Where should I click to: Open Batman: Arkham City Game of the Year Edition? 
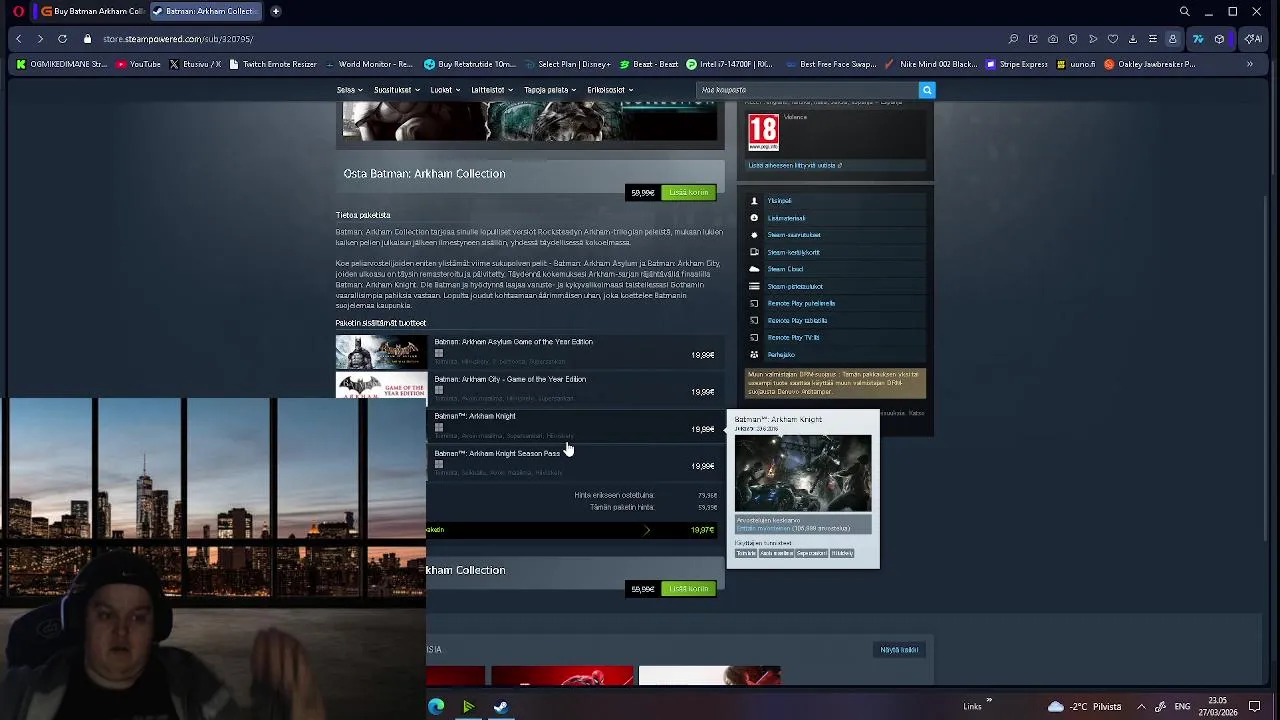click(x=510, y=379)
